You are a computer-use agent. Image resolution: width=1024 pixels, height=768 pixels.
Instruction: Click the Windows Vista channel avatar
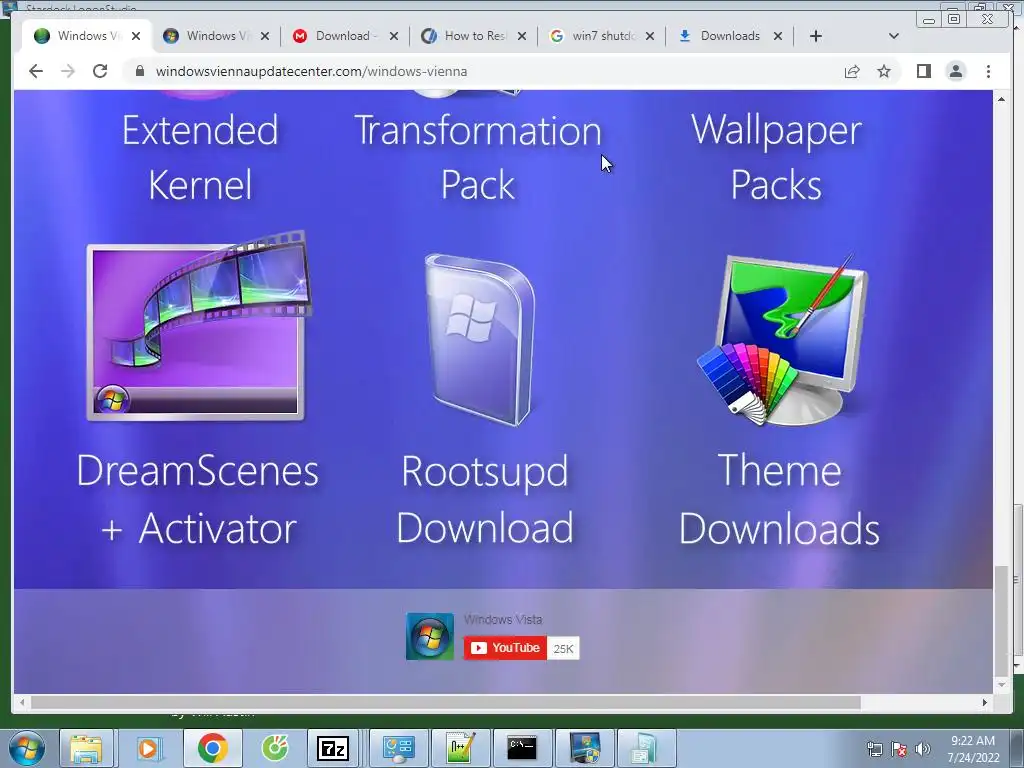click(x=430, y=636)
